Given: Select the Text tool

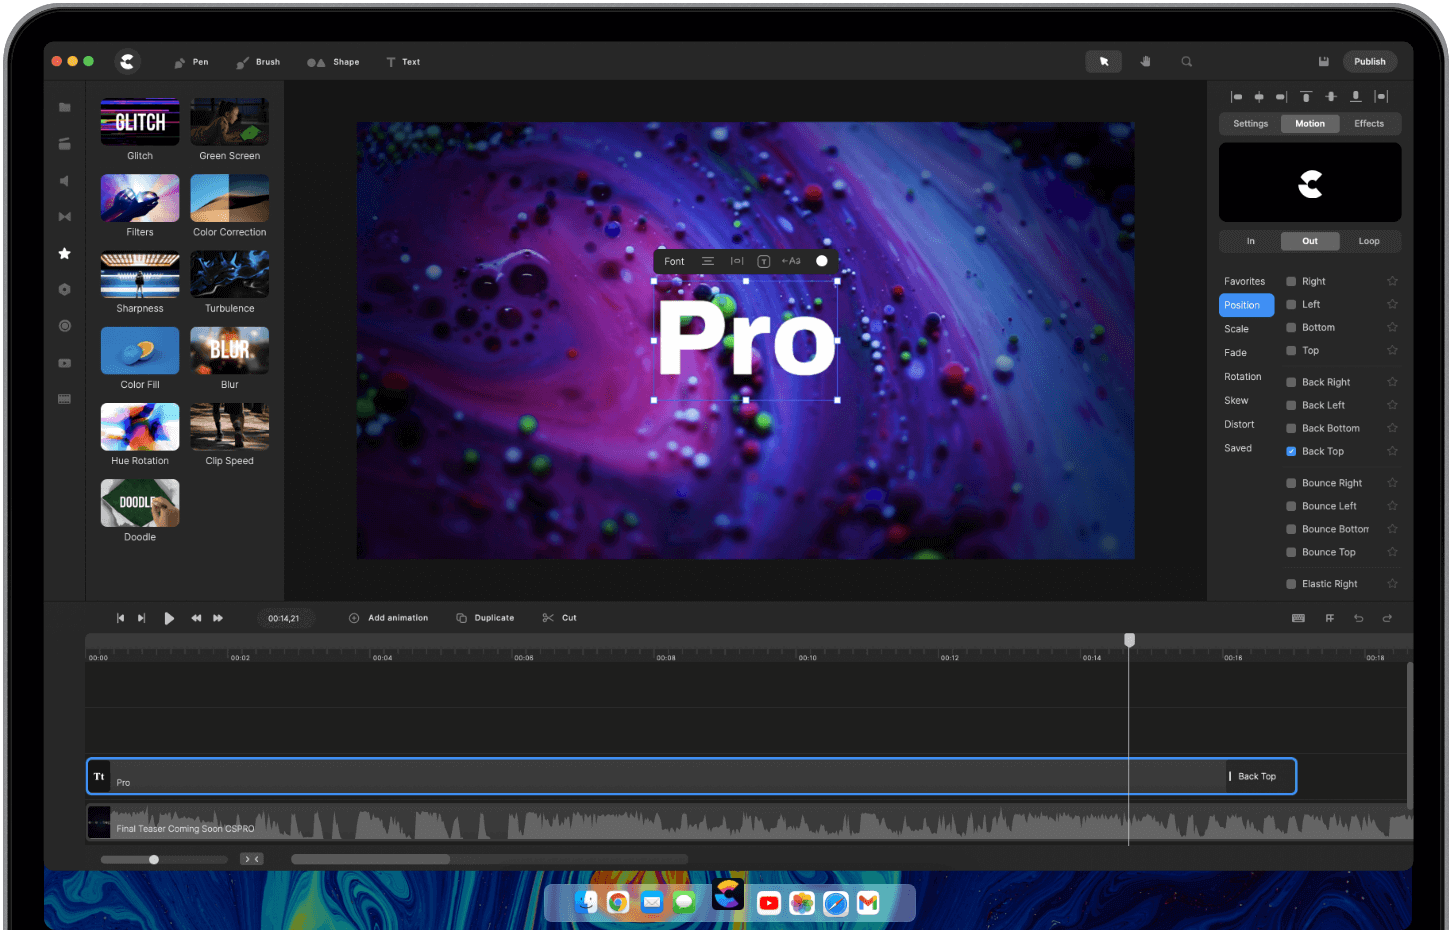Looking at the screenshot, I should click(x=403, y=61).
